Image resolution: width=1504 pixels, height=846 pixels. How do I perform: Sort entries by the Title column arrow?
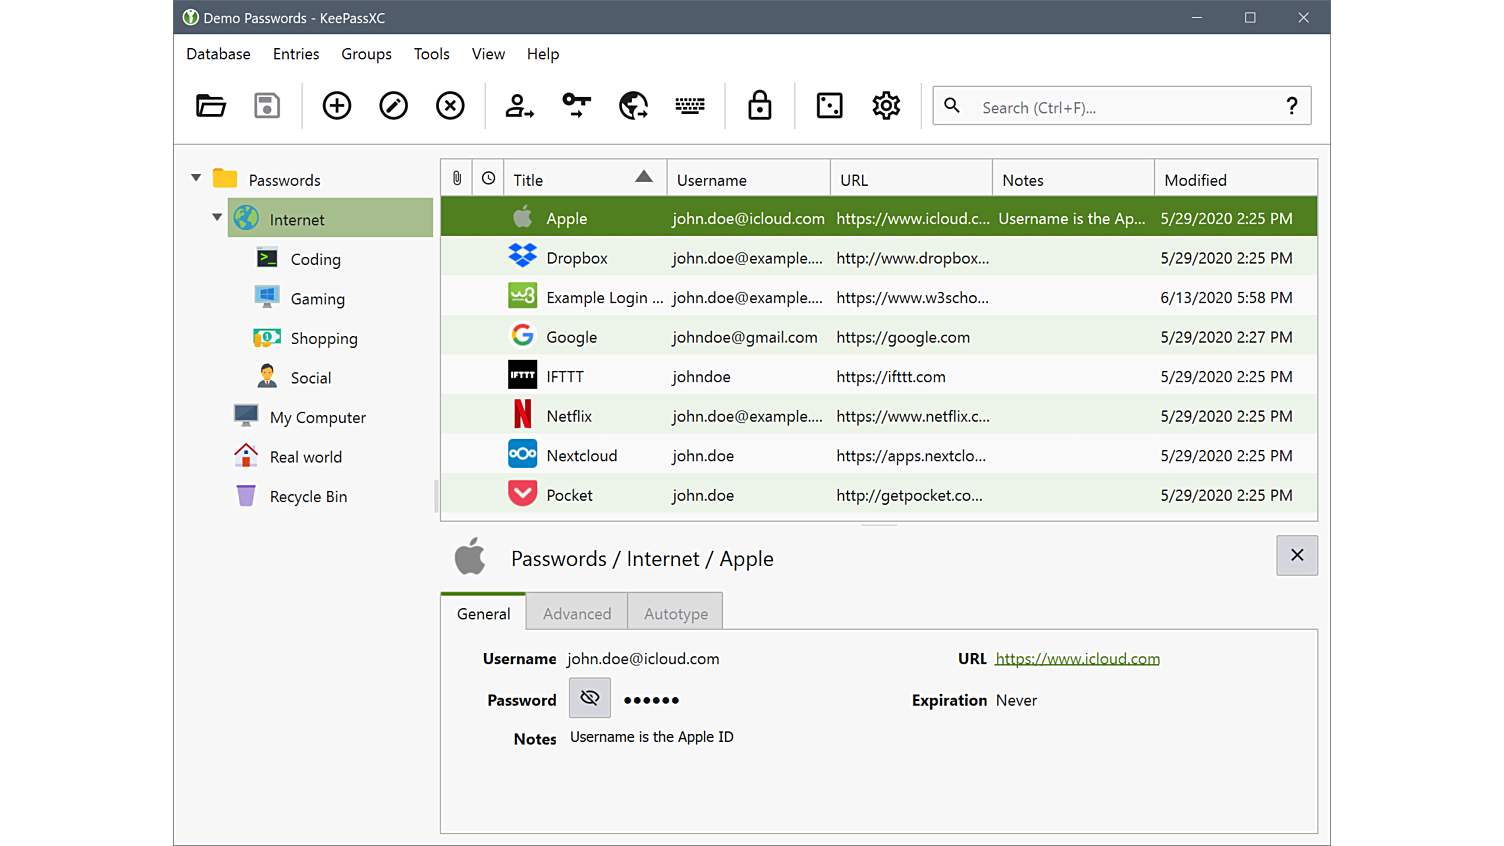[x=644, y=176]
